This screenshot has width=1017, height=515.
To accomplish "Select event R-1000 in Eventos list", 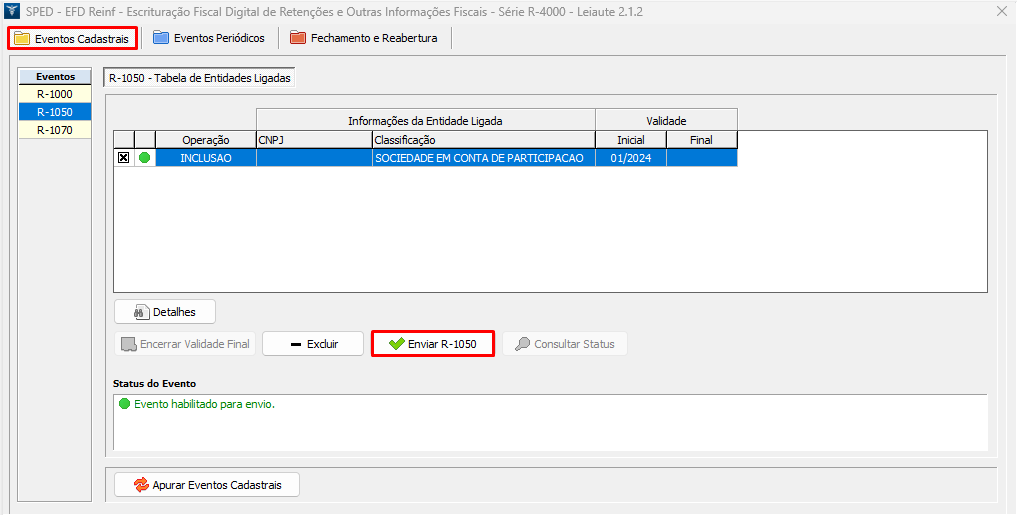I will point(54,94).
